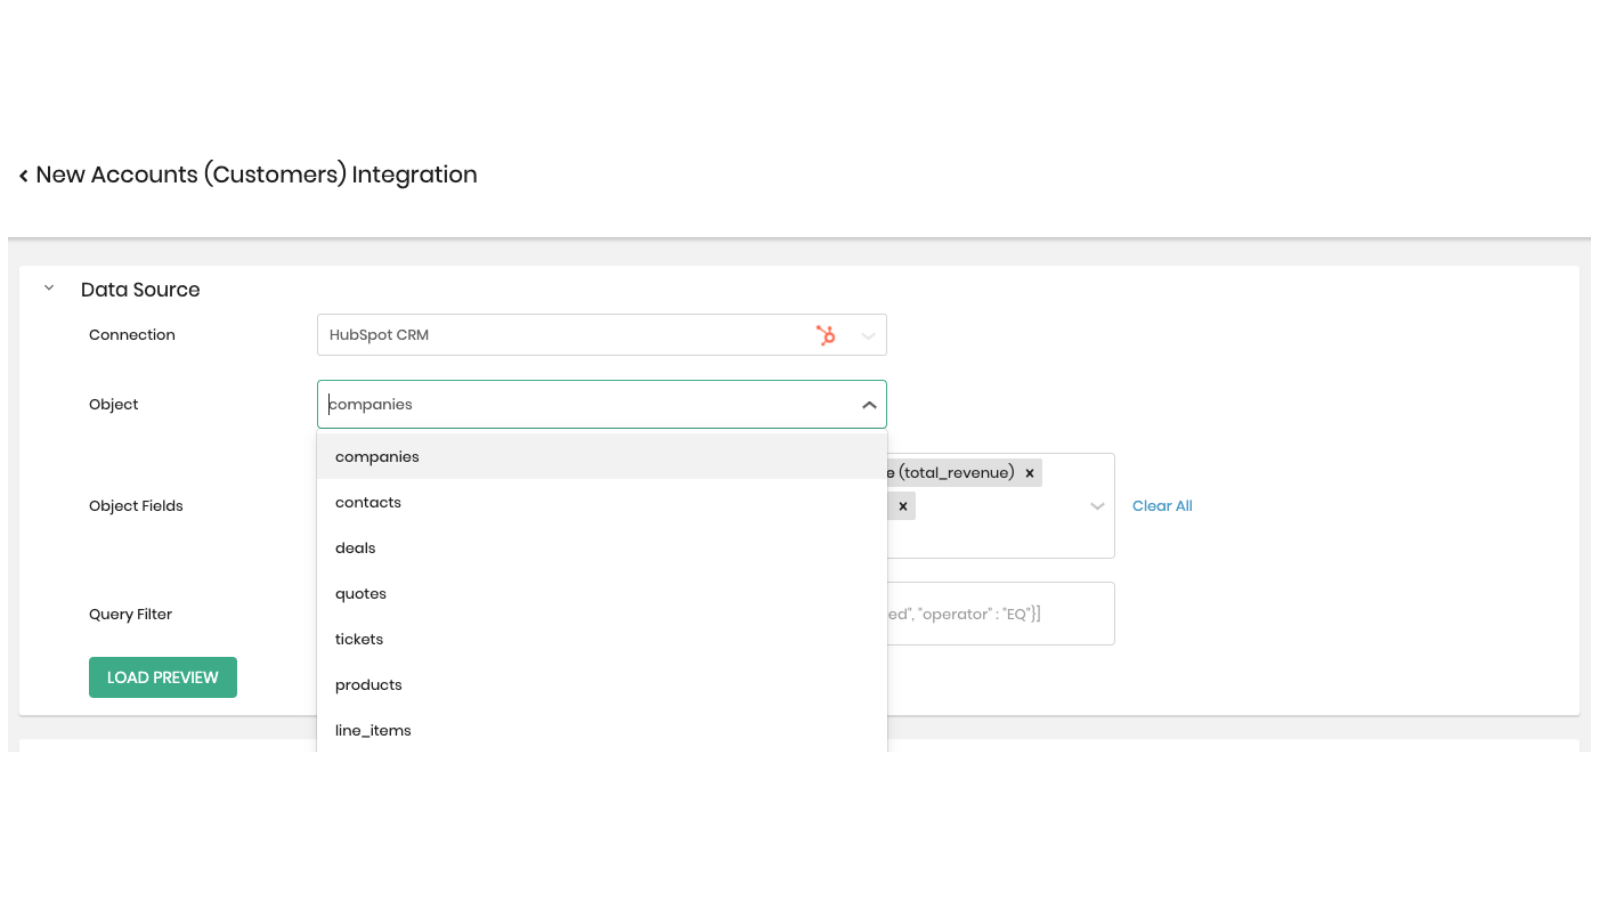Remove the total_revenue field tag
The image size is (1600, 900).
point(1029,473)
